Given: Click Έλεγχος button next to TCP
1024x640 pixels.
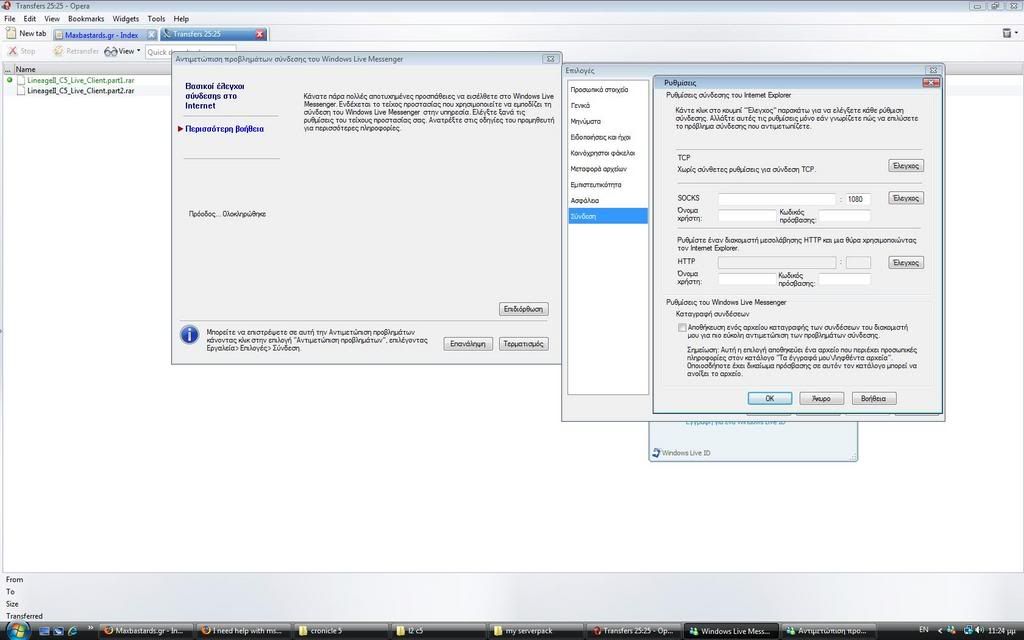Looking at the screenshot, I should (x=905, y=165).
